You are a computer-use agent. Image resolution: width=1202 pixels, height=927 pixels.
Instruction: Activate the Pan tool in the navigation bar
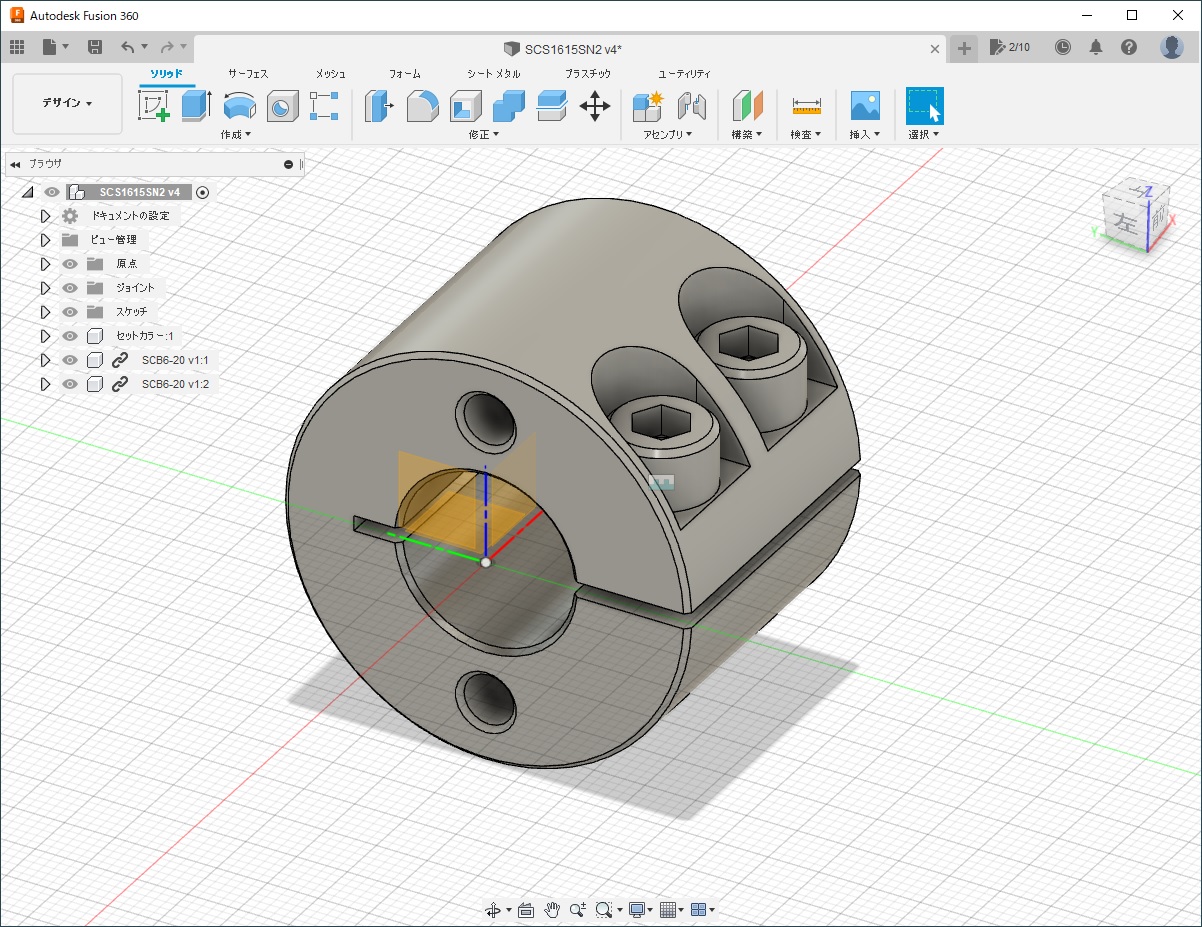[551, 910]
